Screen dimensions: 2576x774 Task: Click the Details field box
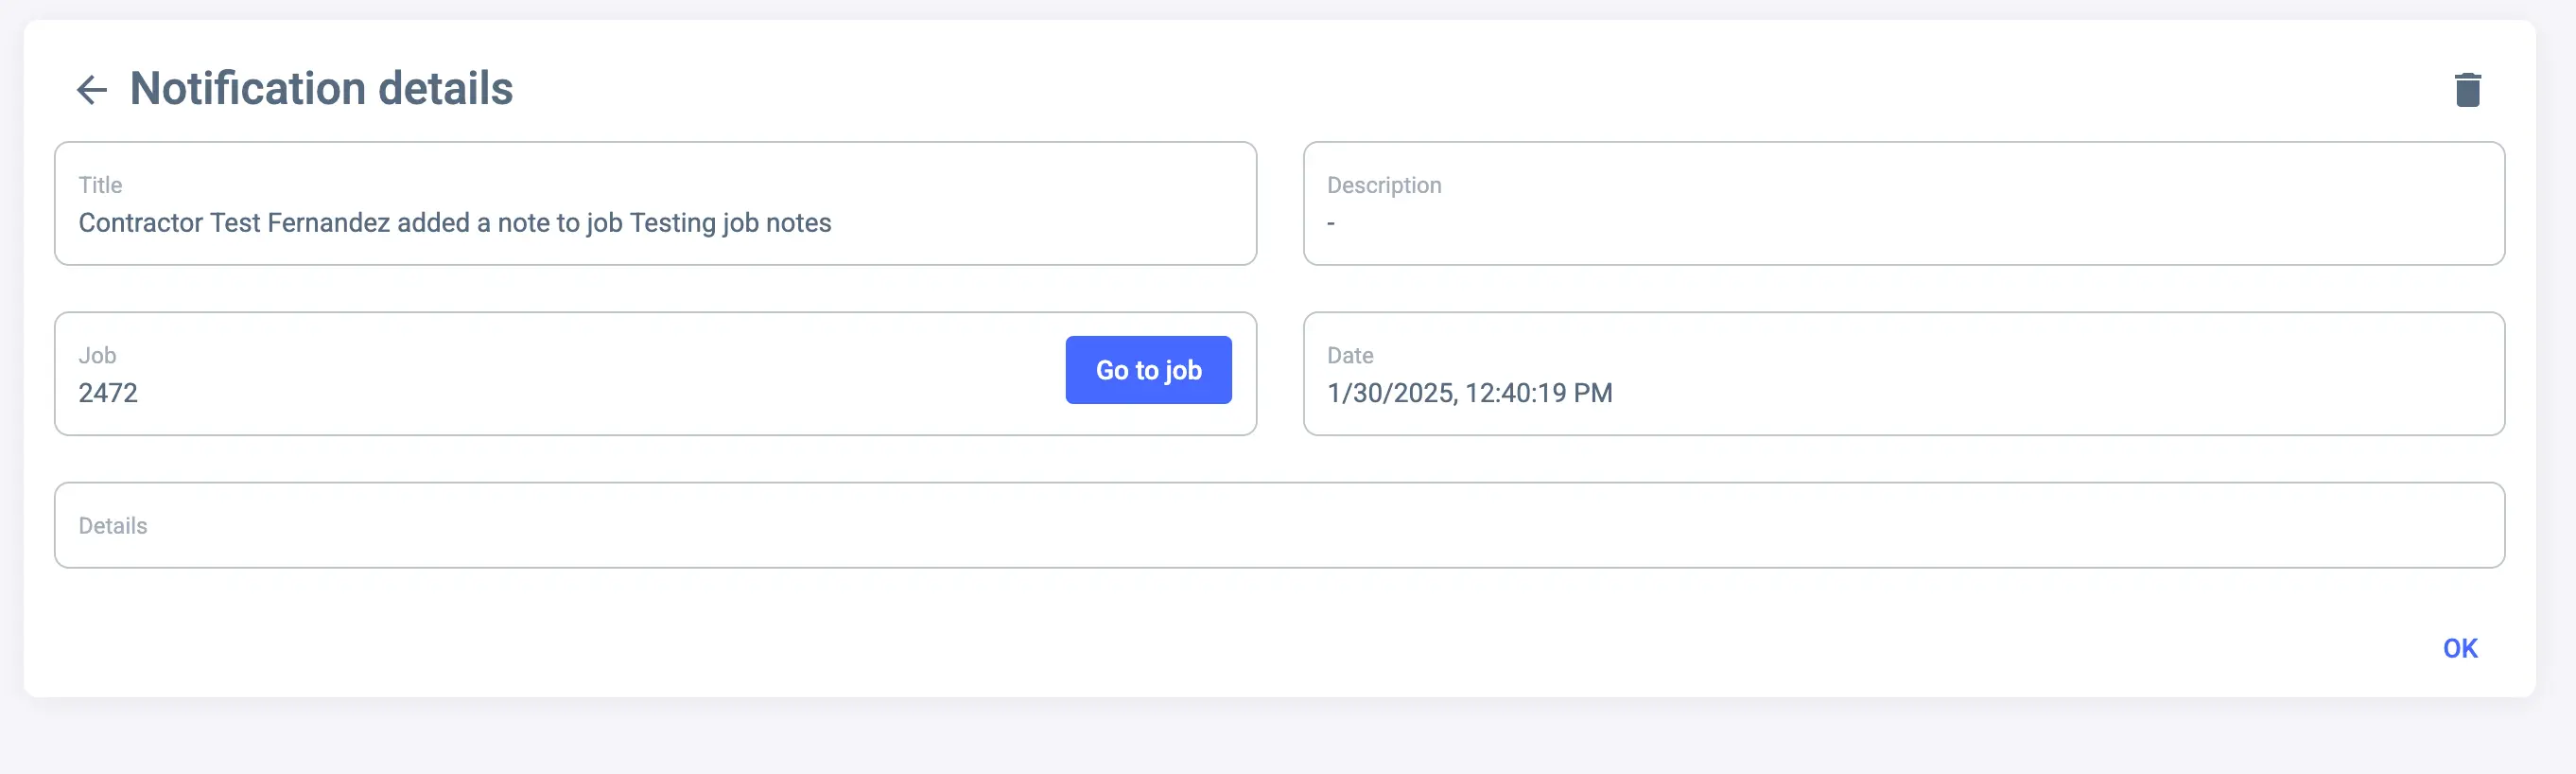click(x=1278, y=525)
